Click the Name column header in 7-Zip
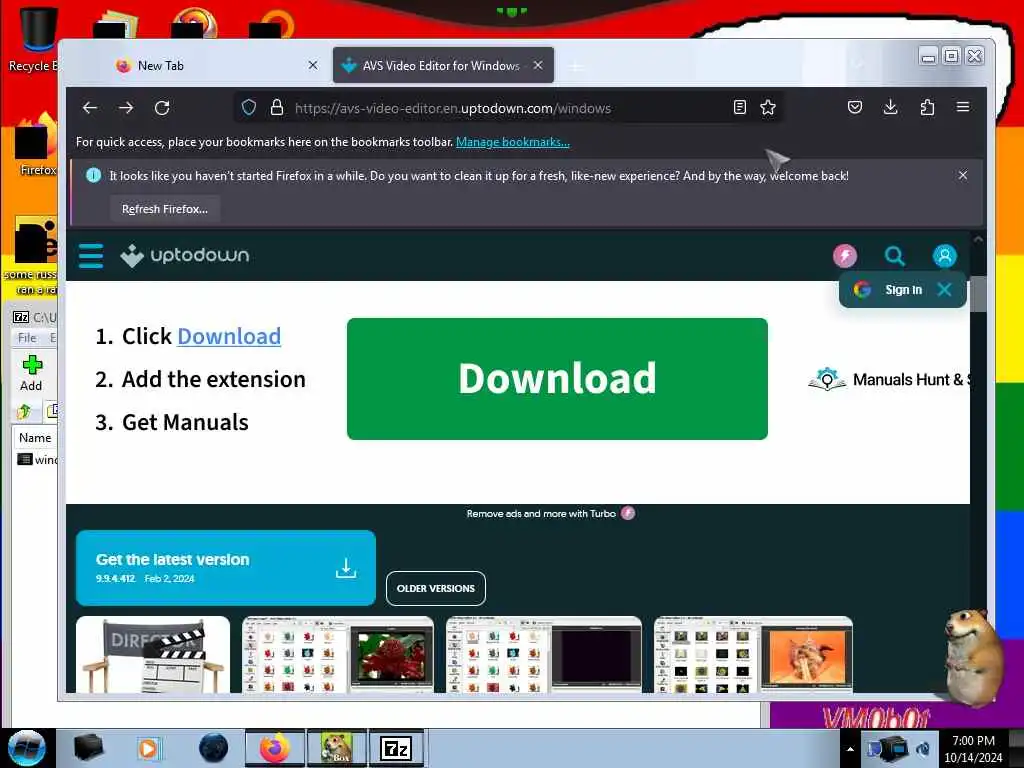This screenshot has width=1024, height=768. (35, 438)
